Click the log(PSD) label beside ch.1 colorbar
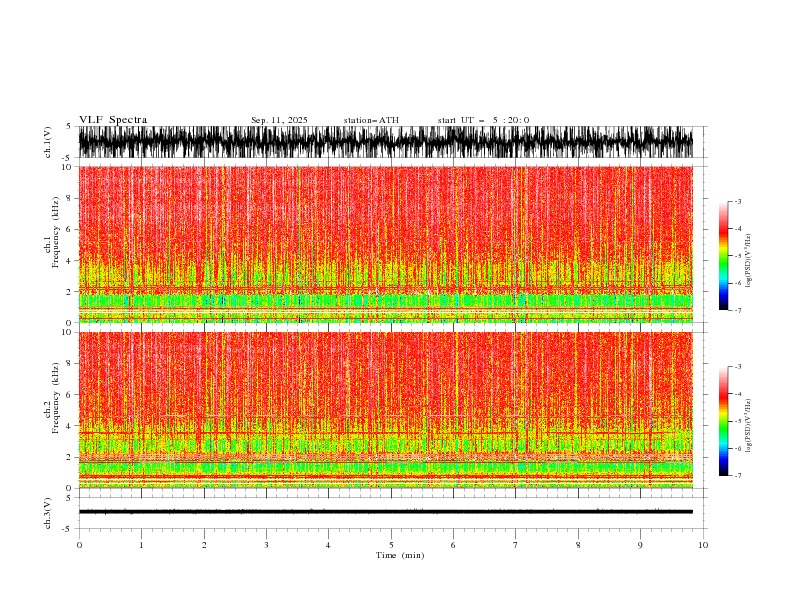Screen dimensions: 792x612 point(749,261)
